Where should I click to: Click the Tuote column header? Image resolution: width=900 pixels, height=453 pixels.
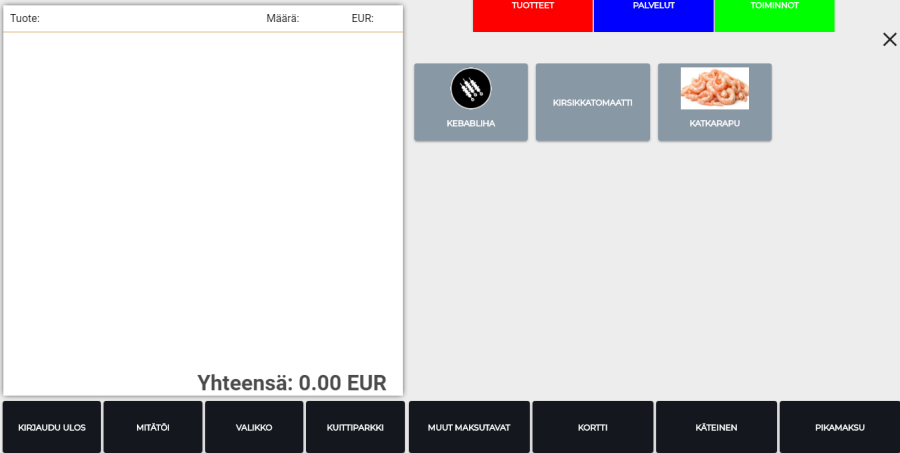pos(25,19)
